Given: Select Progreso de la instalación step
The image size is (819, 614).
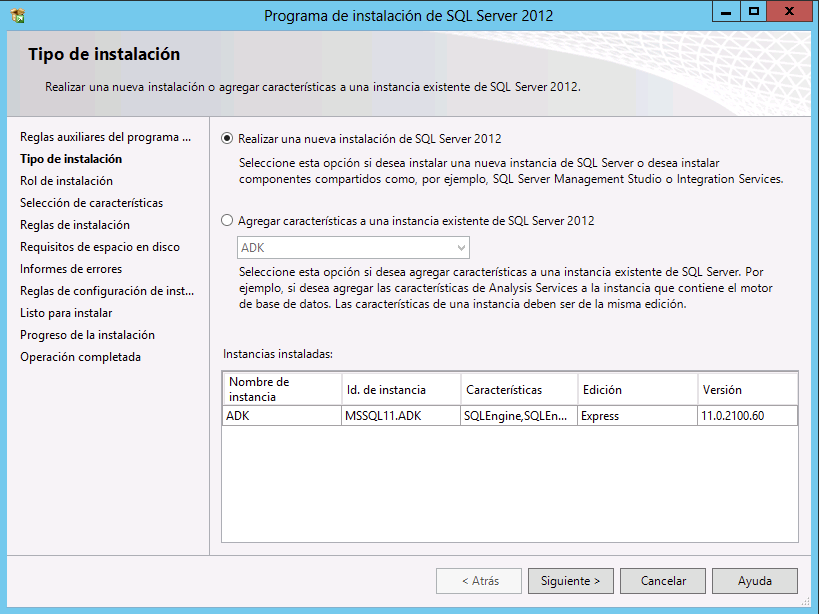Looking at the screenshot, I should tap(87, 335).
